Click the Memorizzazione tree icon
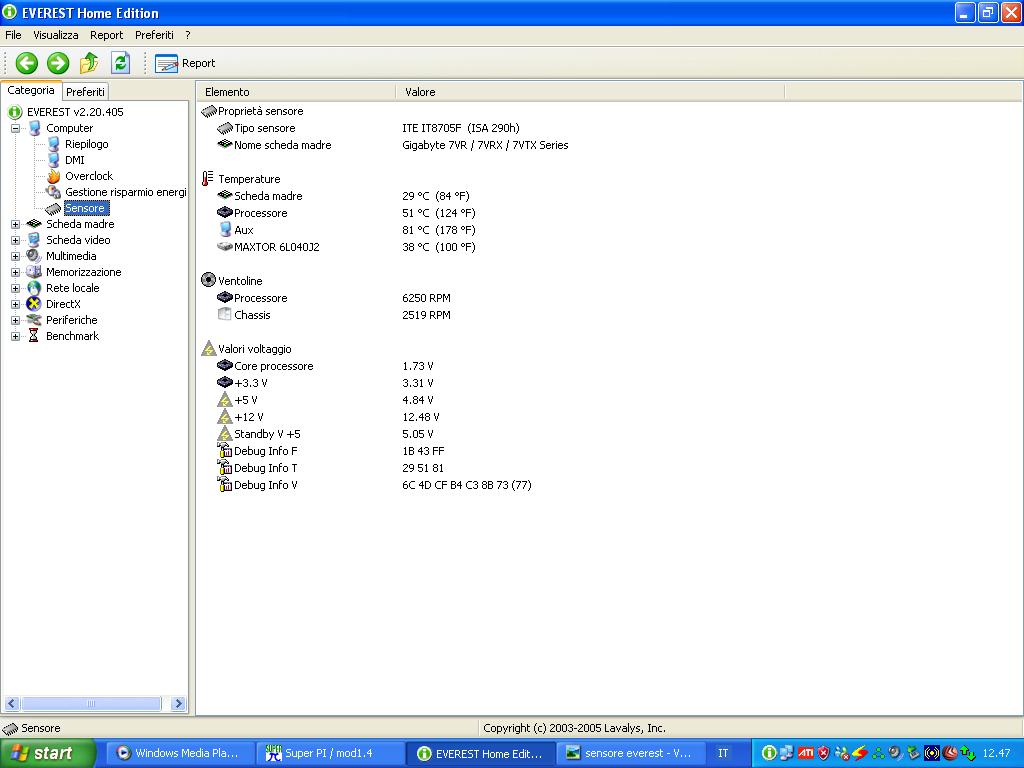 point(34,272)
